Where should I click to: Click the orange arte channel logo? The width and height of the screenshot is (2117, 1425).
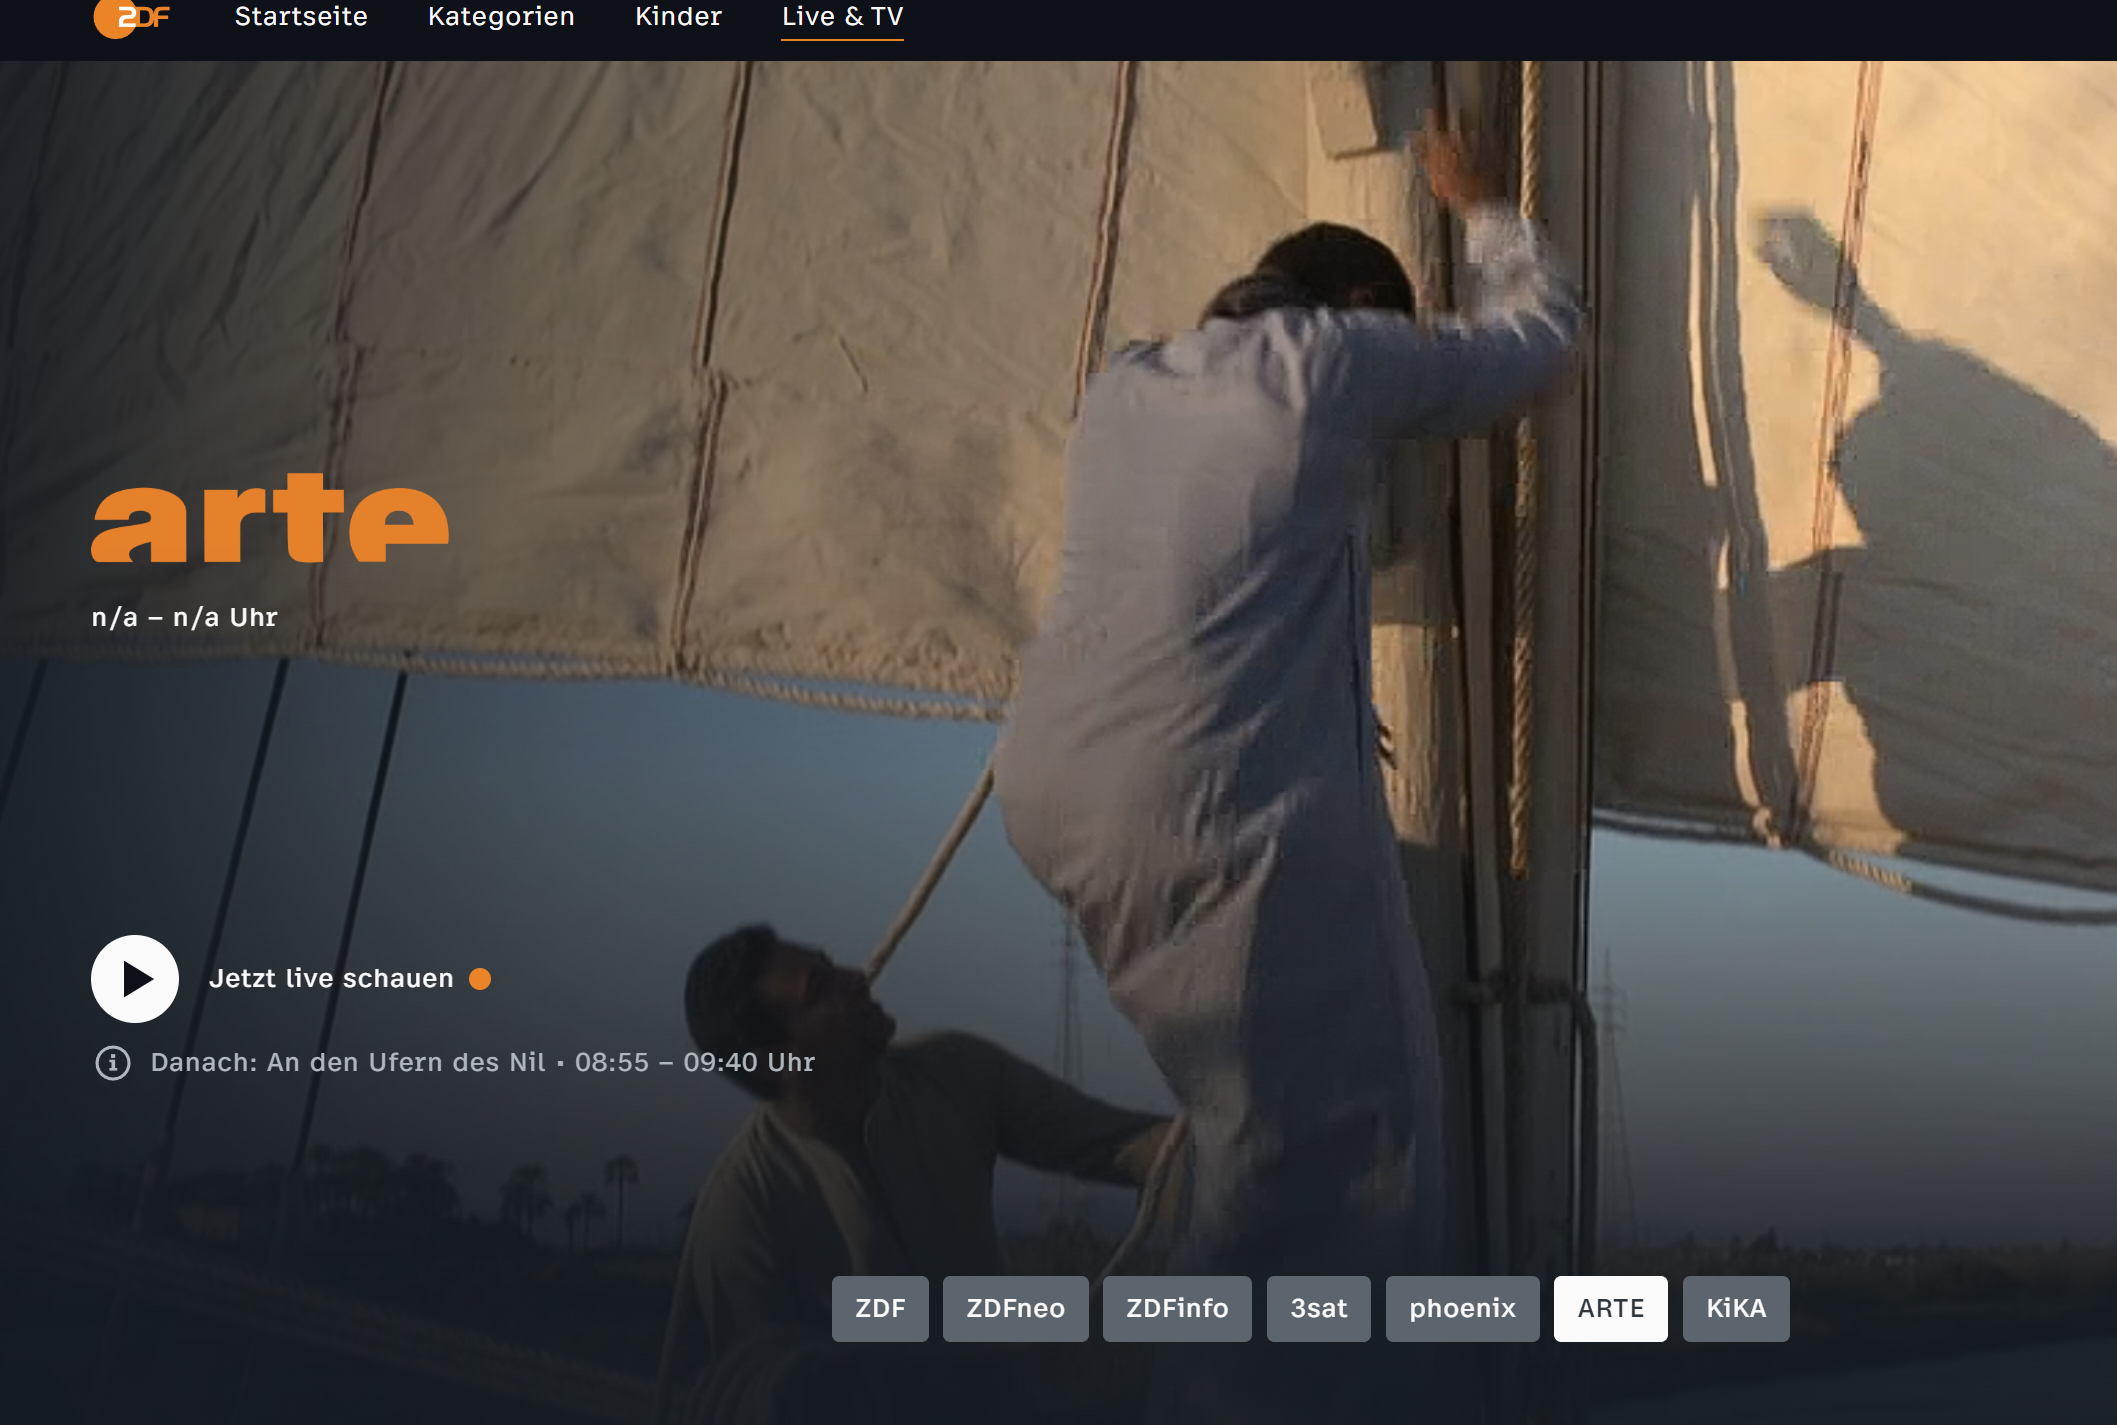270,518
